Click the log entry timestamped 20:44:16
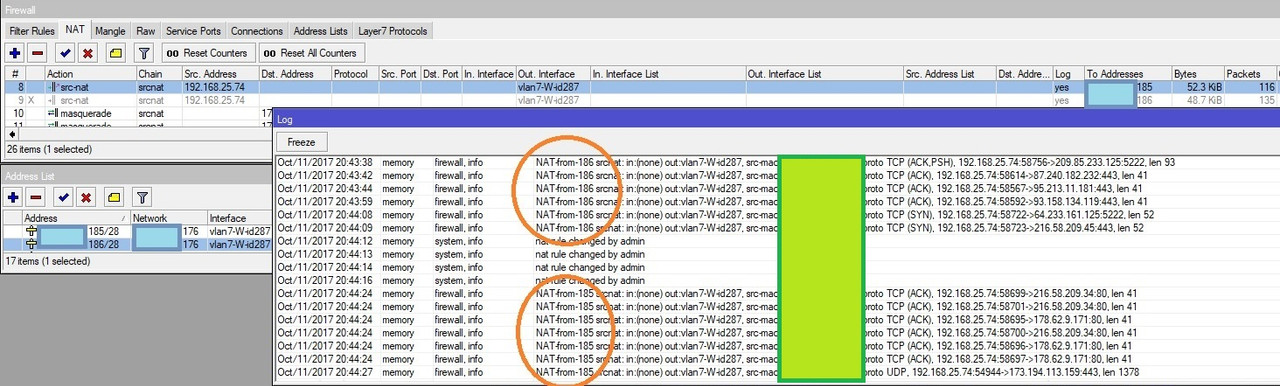 click(777, 280)
